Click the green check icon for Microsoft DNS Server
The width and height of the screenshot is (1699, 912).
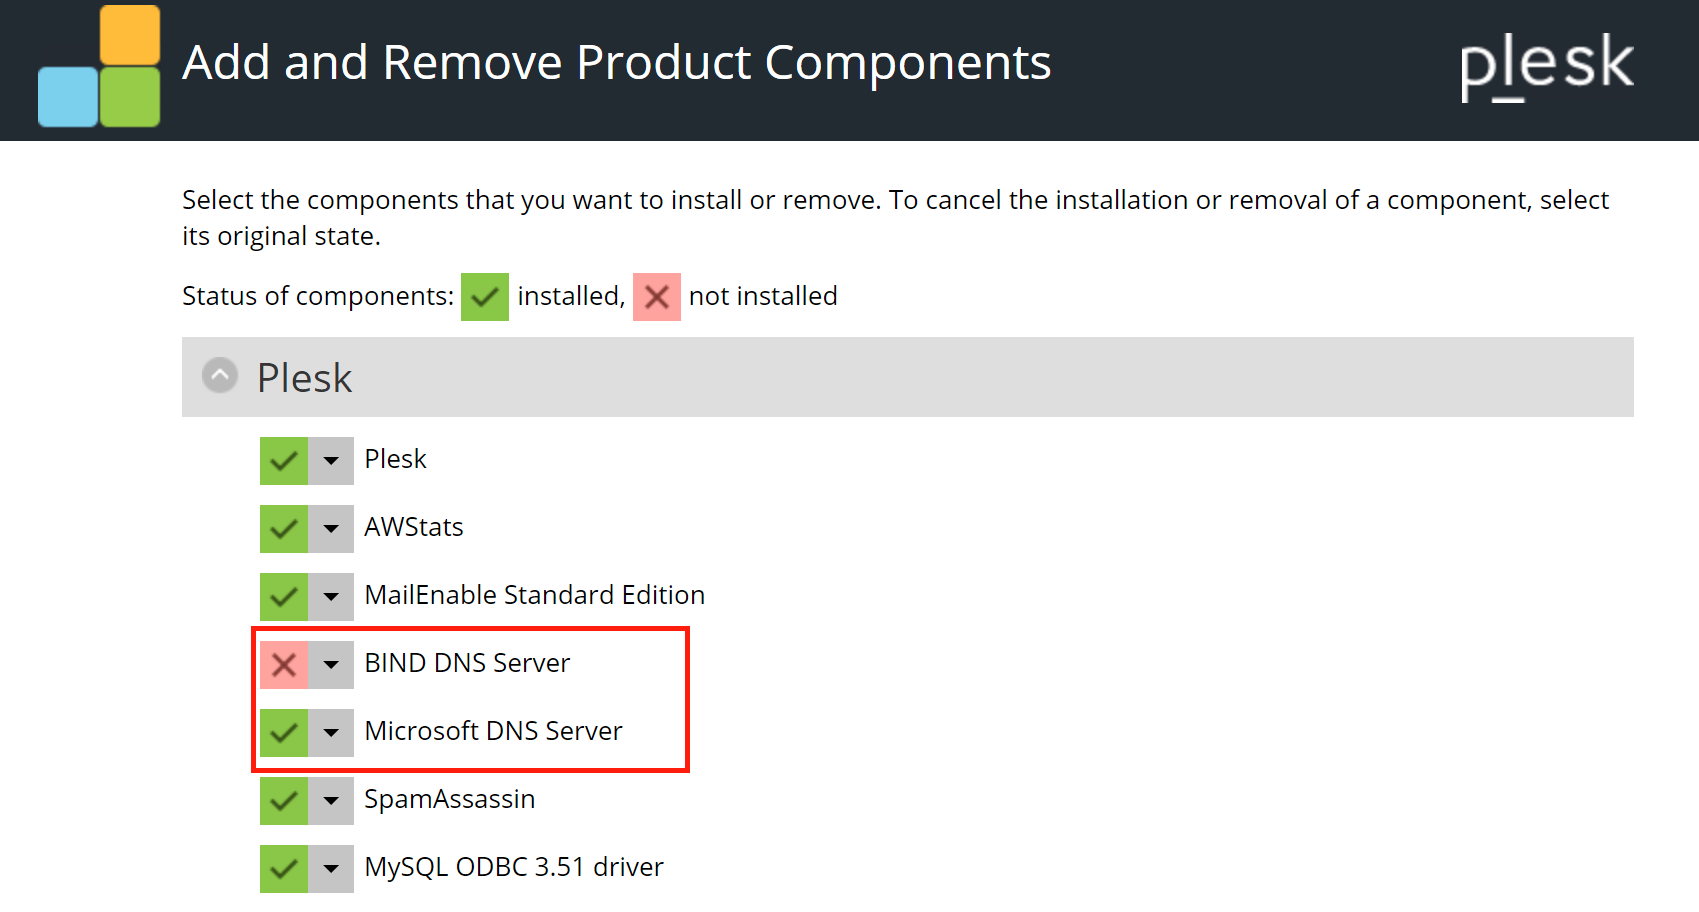coord(284,733)
